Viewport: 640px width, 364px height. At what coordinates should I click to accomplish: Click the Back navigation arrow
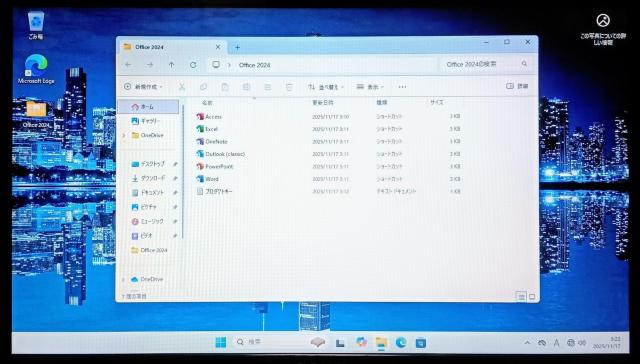click(x=128, y=65)
